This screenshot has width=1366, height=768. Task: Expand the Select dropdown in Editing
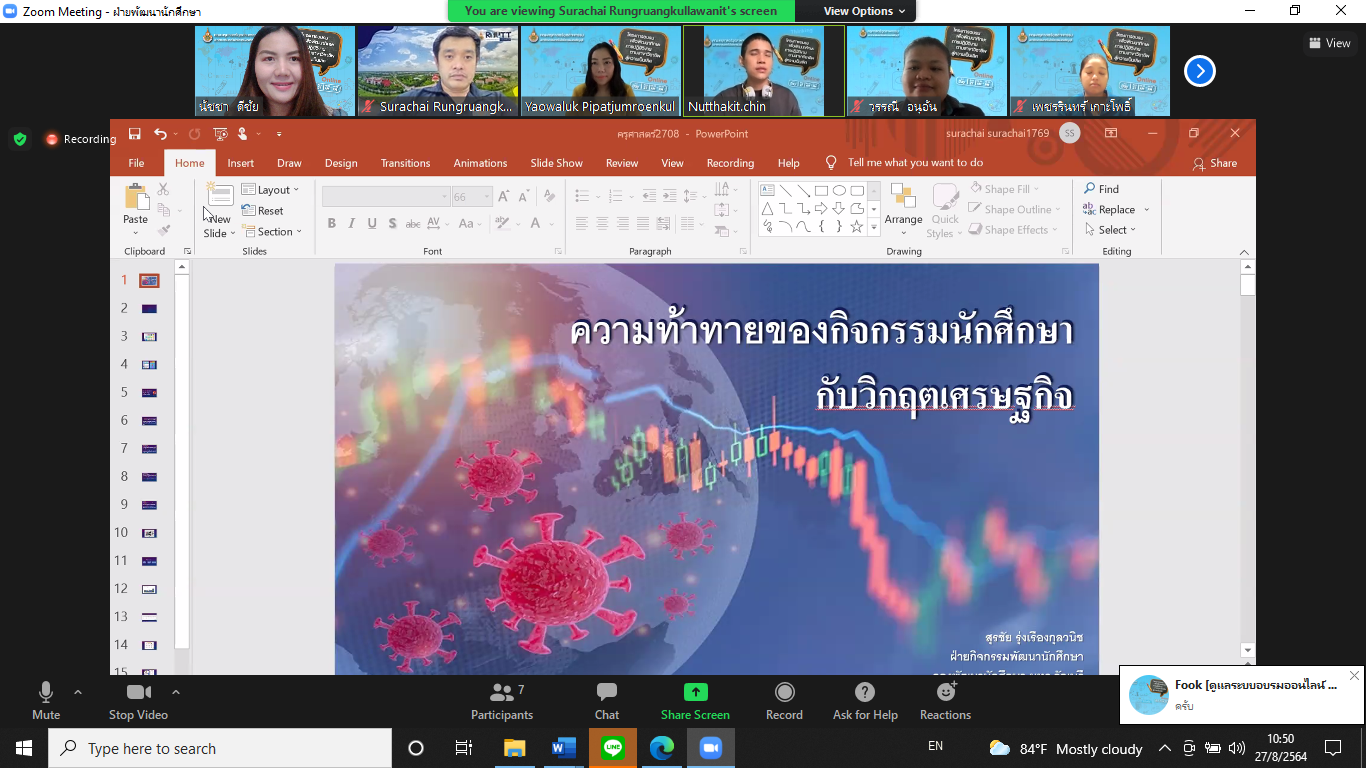click(1110, 230)
